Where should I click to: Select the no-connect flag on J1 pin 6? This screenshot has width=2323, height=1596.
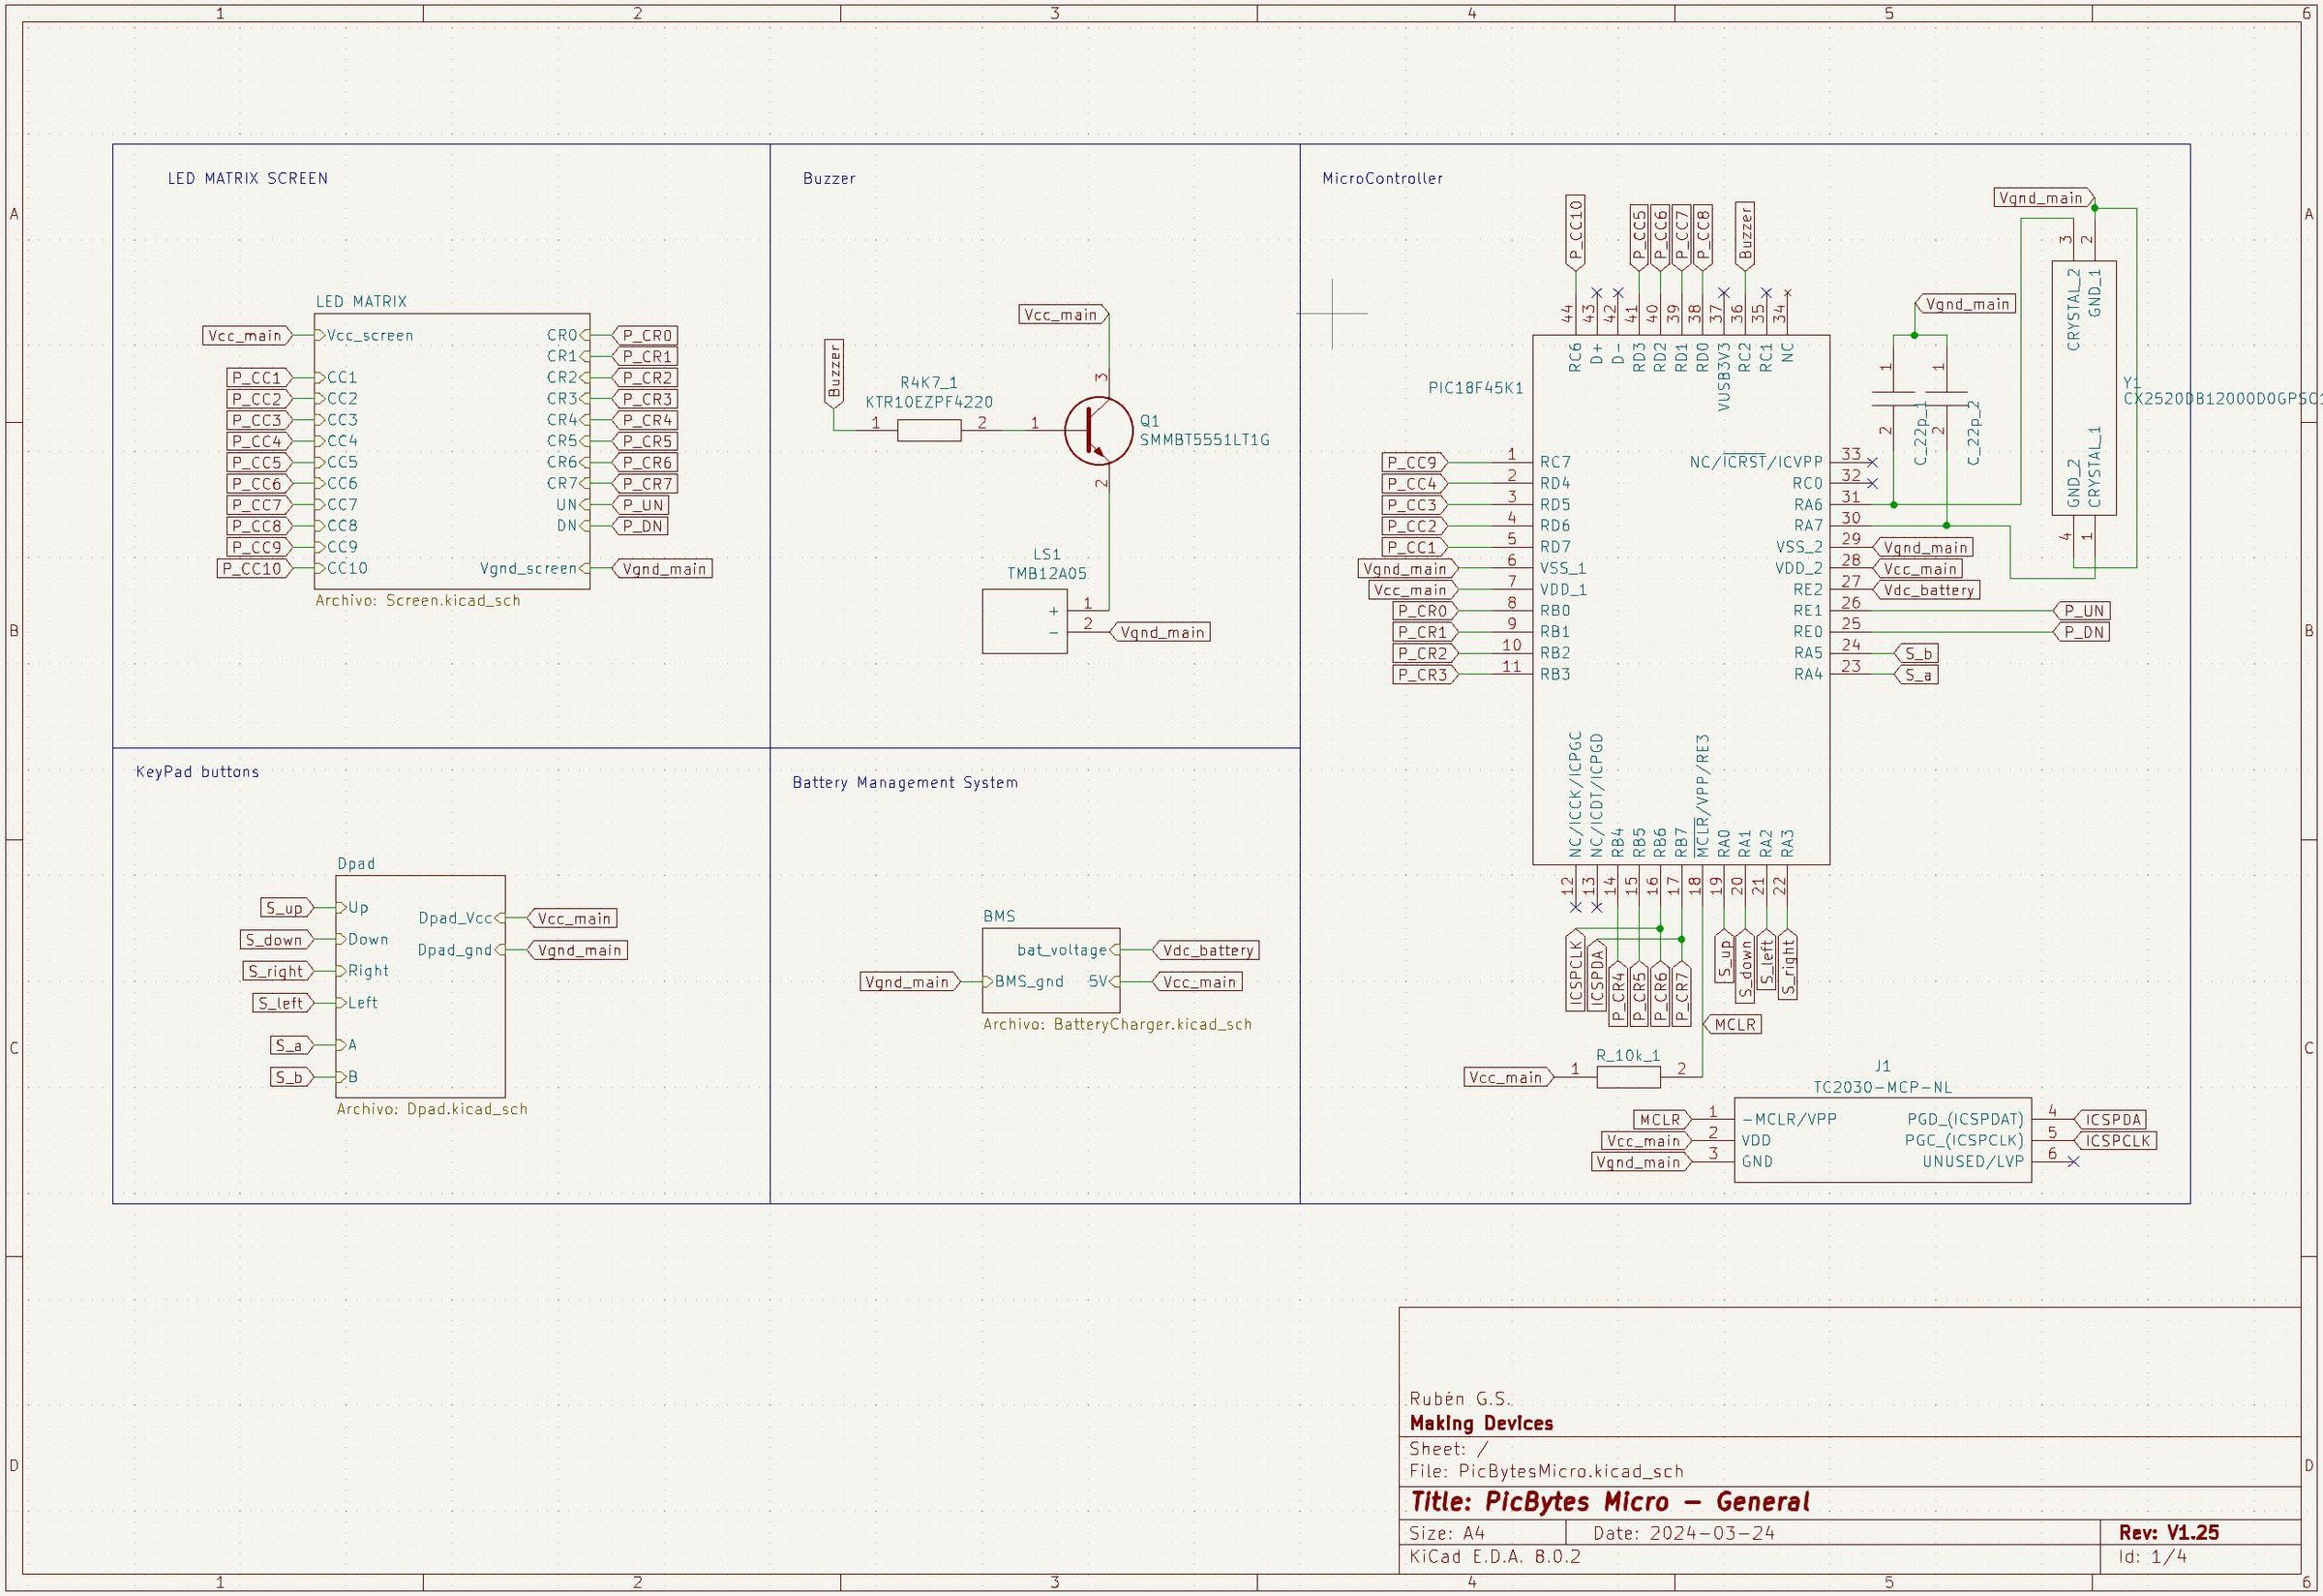[x=2073, y=1162]
